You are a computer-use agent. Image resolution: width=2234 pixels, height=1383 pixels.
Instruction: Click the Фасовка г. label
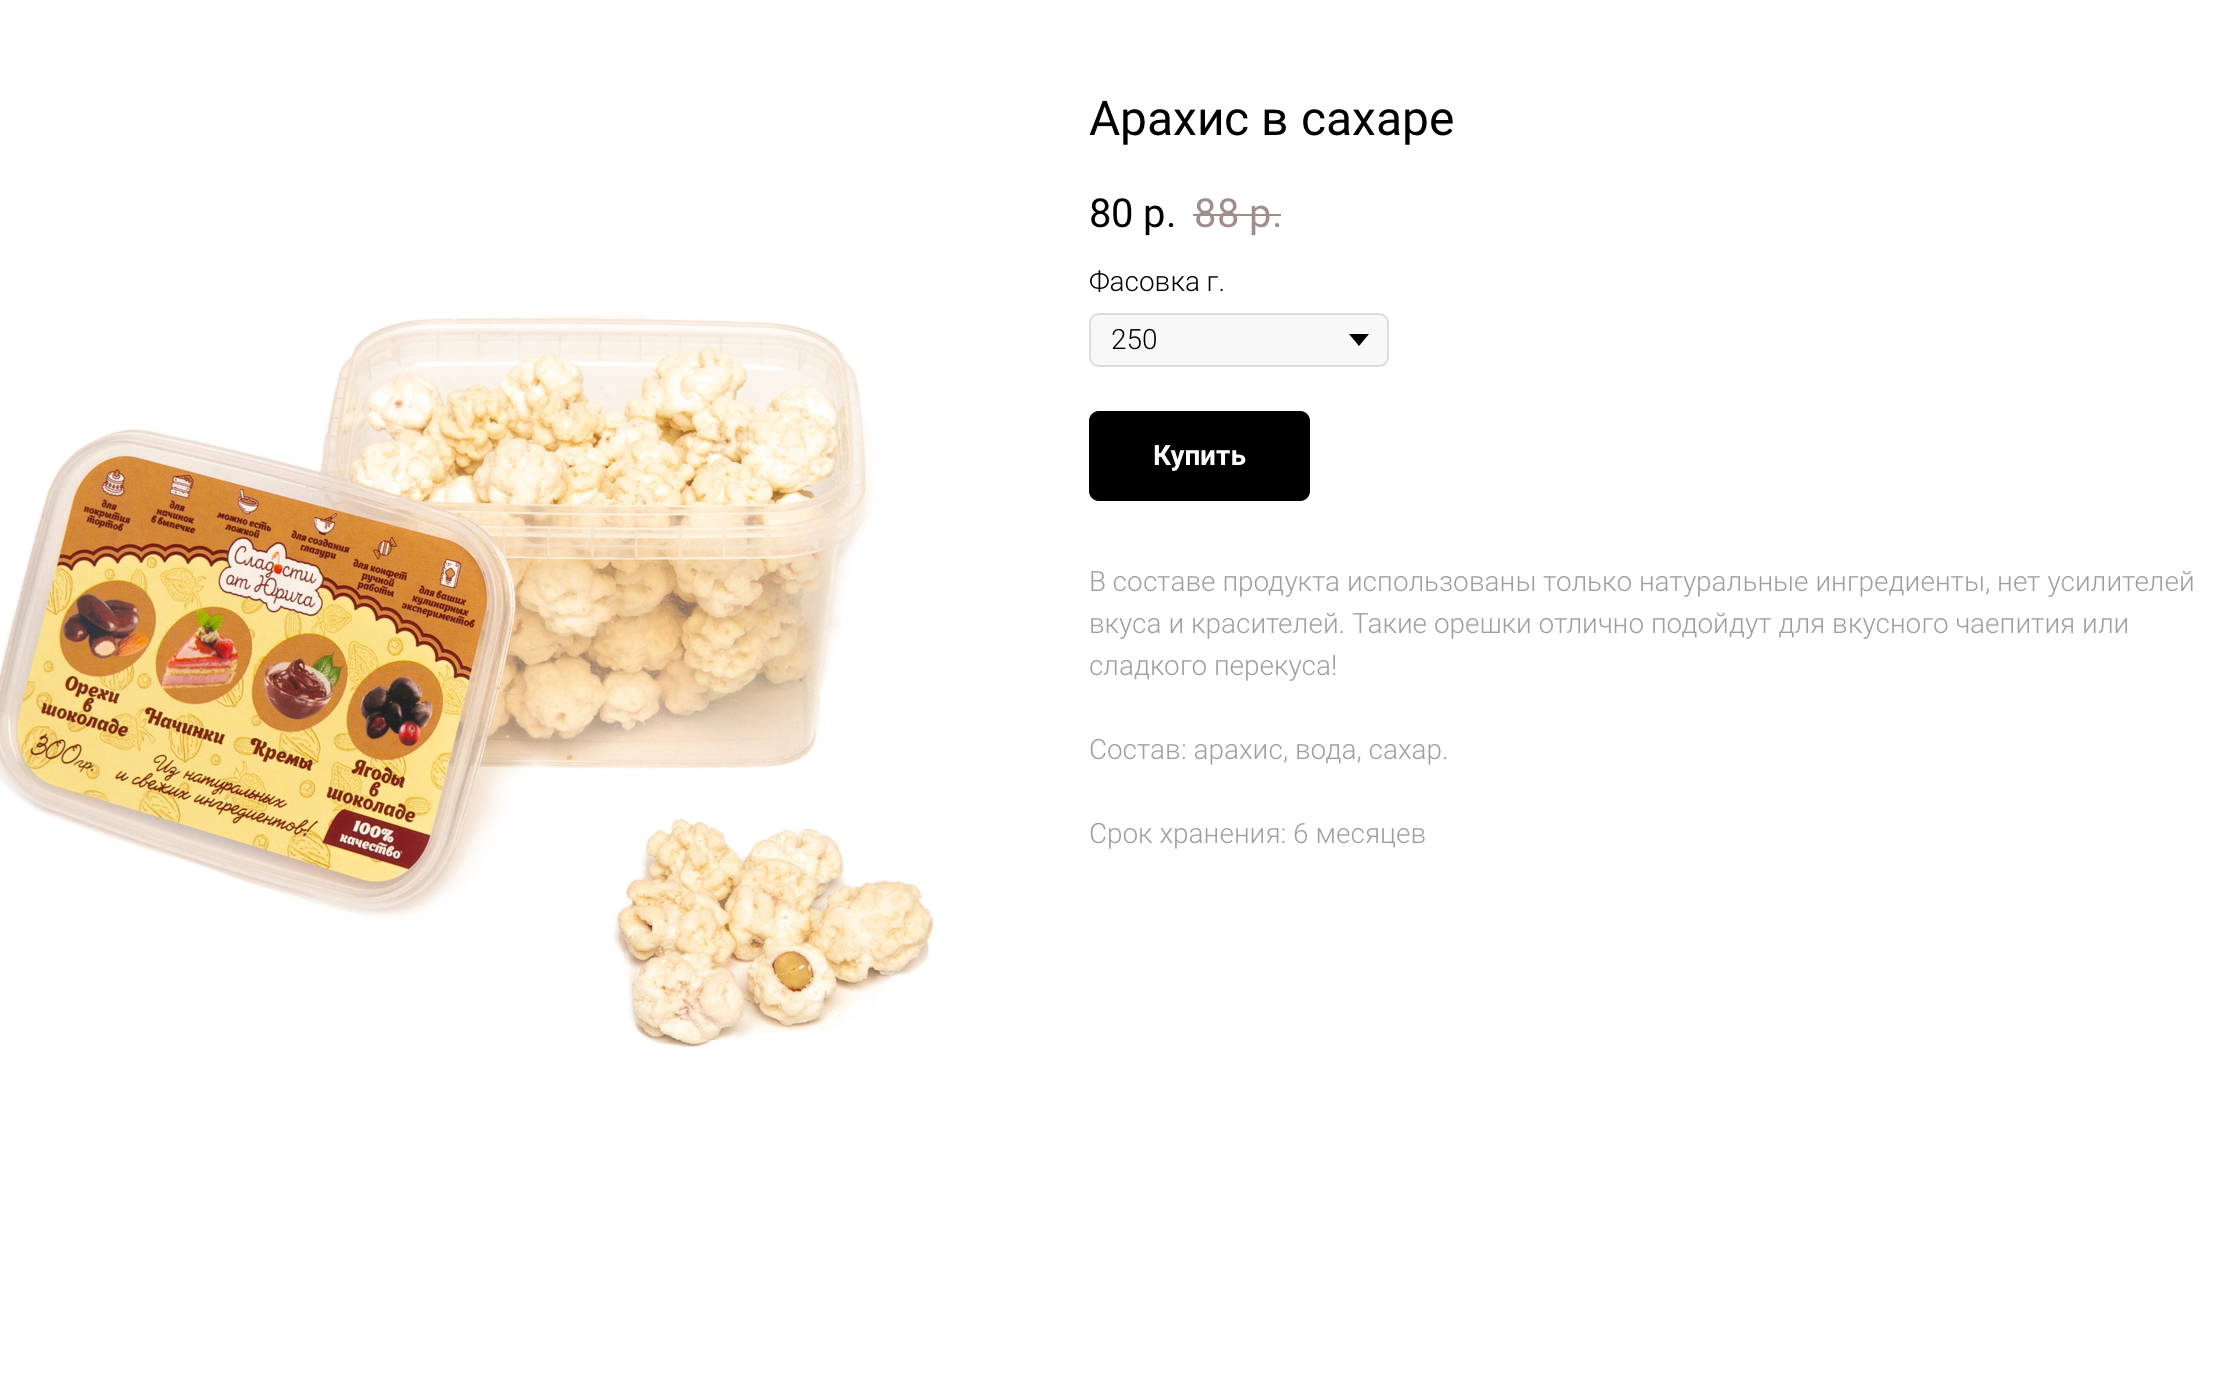click(x=1156, y=282)
